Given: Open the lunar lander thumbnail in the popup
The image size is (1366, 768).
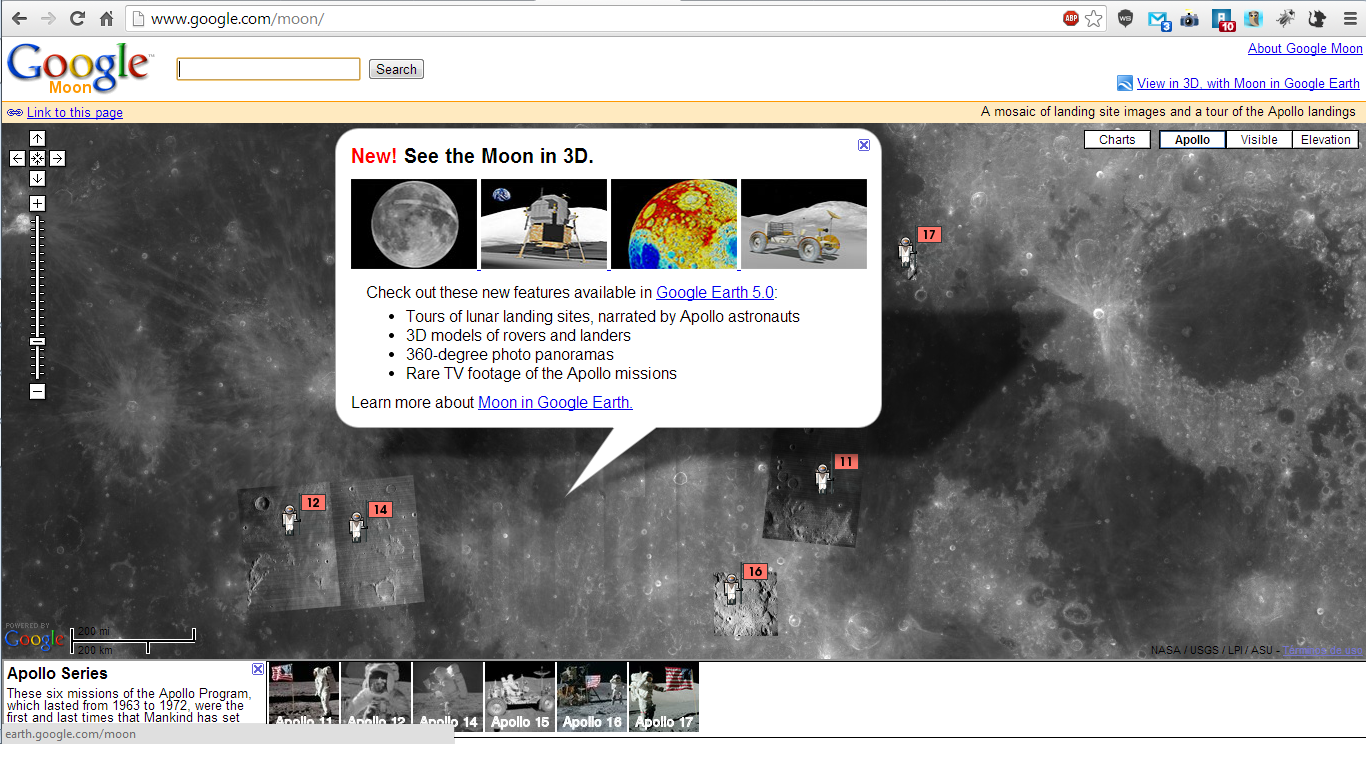Looking at the screenshot, I should point(544,224).
